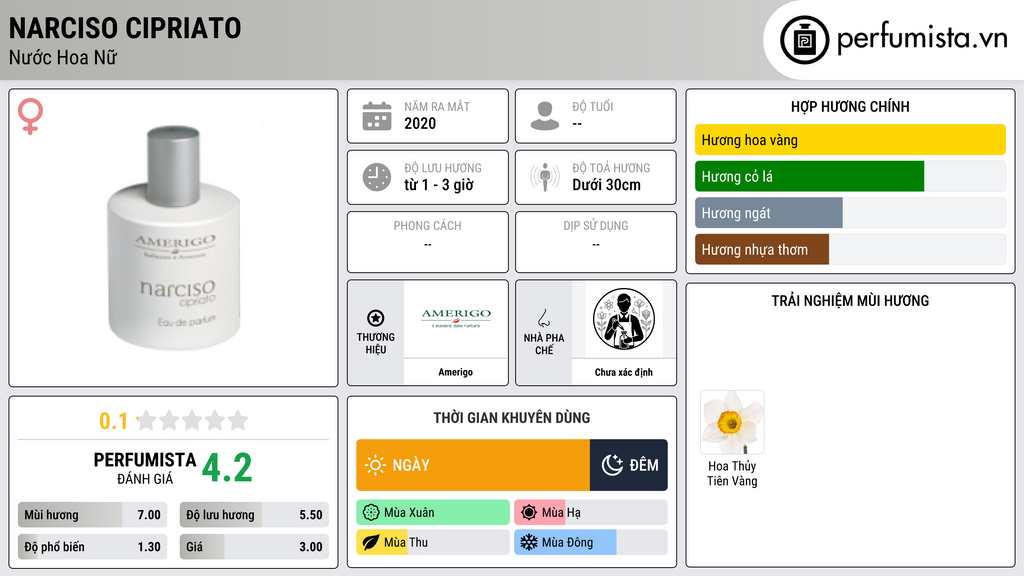Screen dimensions: 1024x576
Task: Click the release year value 2020
Action: [420, 123]
